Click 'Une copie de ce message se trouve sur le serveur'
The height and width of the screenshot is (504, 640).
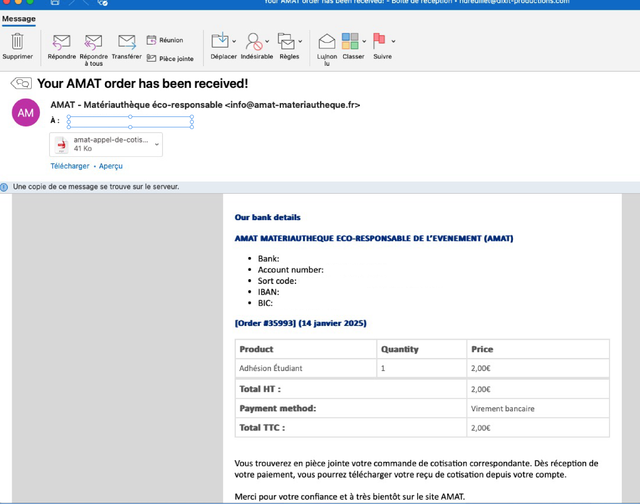(x=96, y=187)
